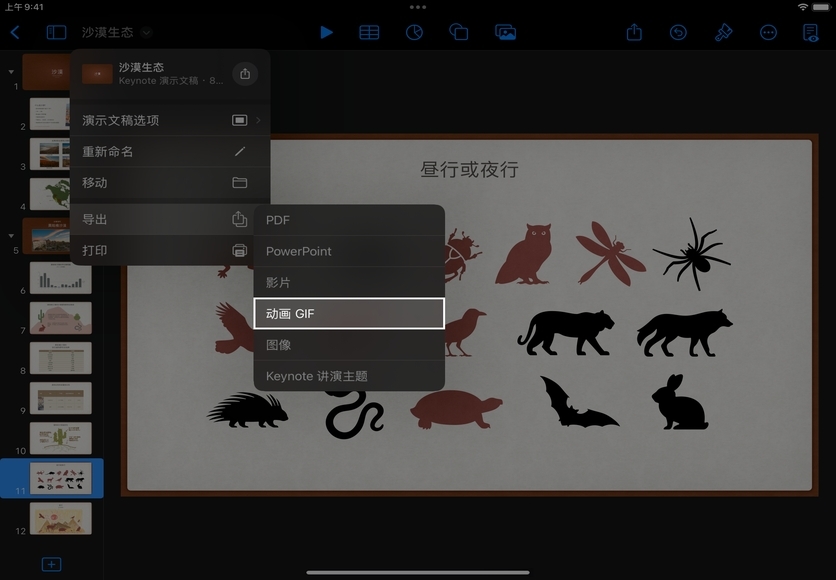The image size is (836, 580).
Task: Open the format paintbrush panel
Action: pyautogui.click(x=724, y=32)
